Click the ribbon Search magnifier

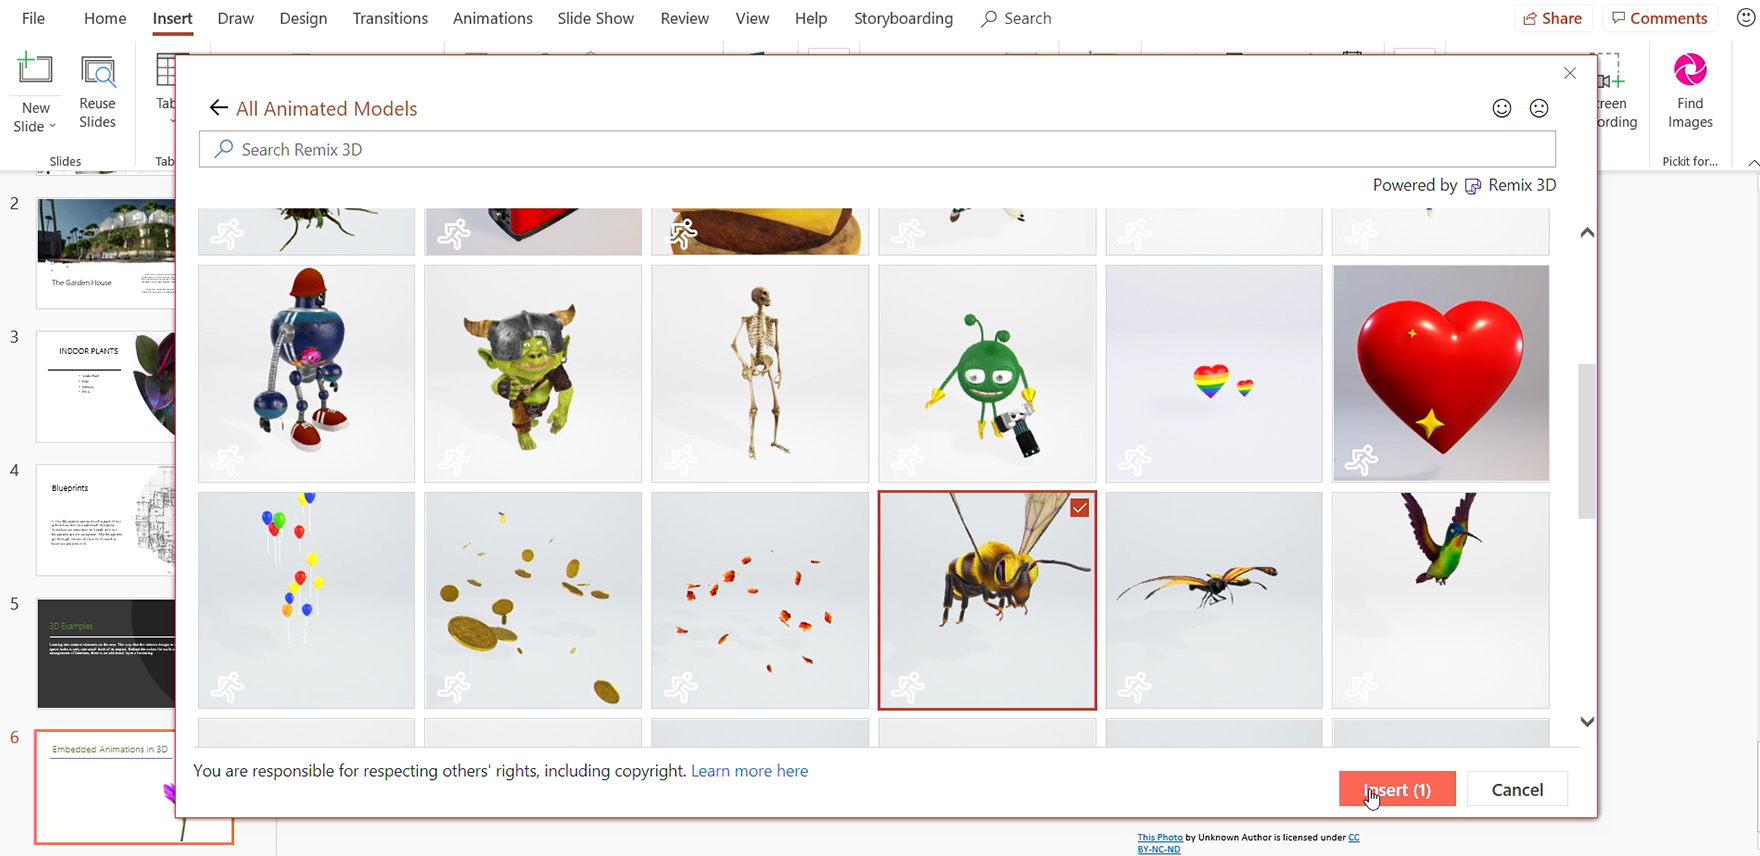[x=989, y=18]
